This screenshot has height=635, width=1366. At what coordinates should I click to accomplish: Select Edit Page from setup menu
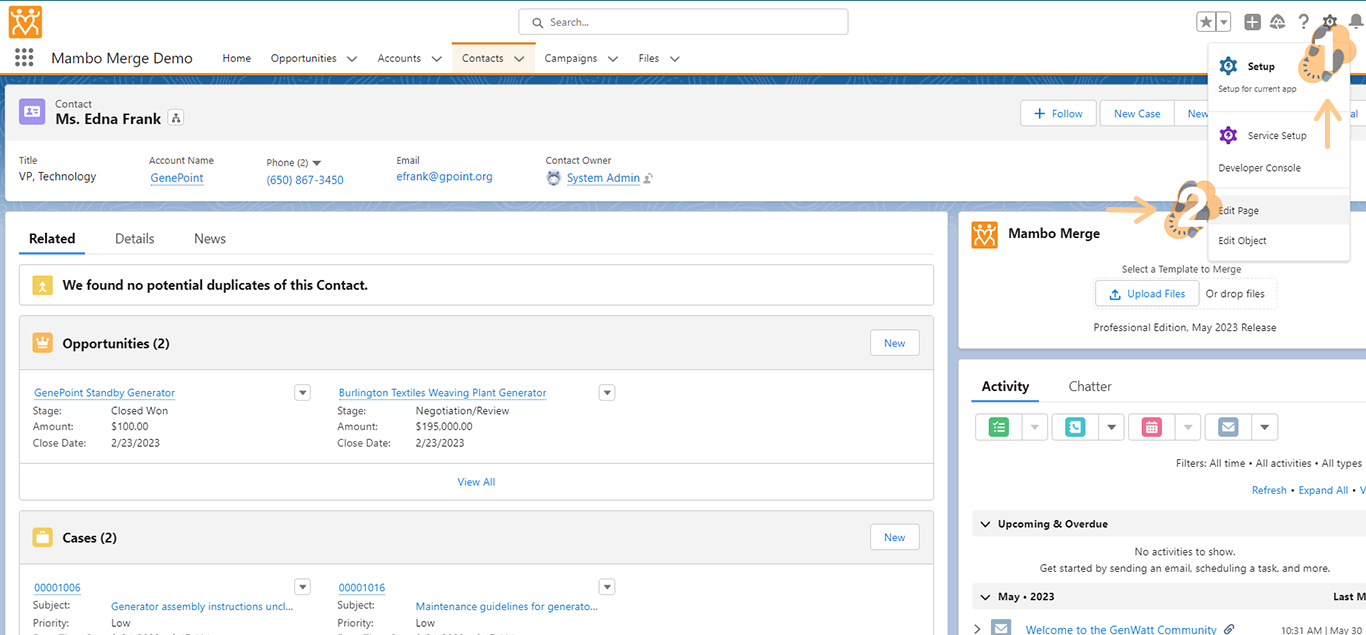pos(1238,211)
